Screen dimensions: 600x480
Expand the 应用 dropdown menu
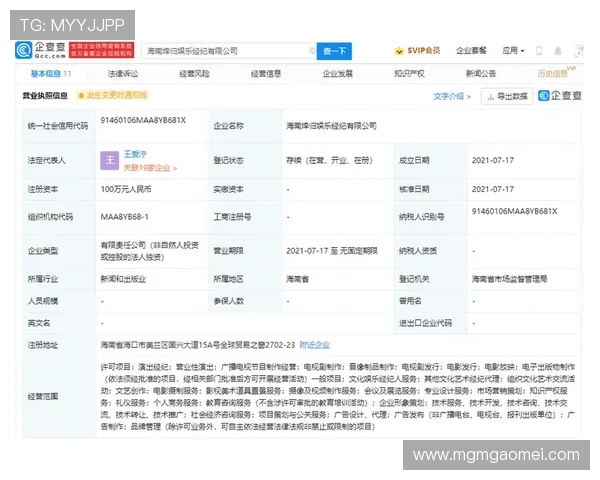coord(513,51)
